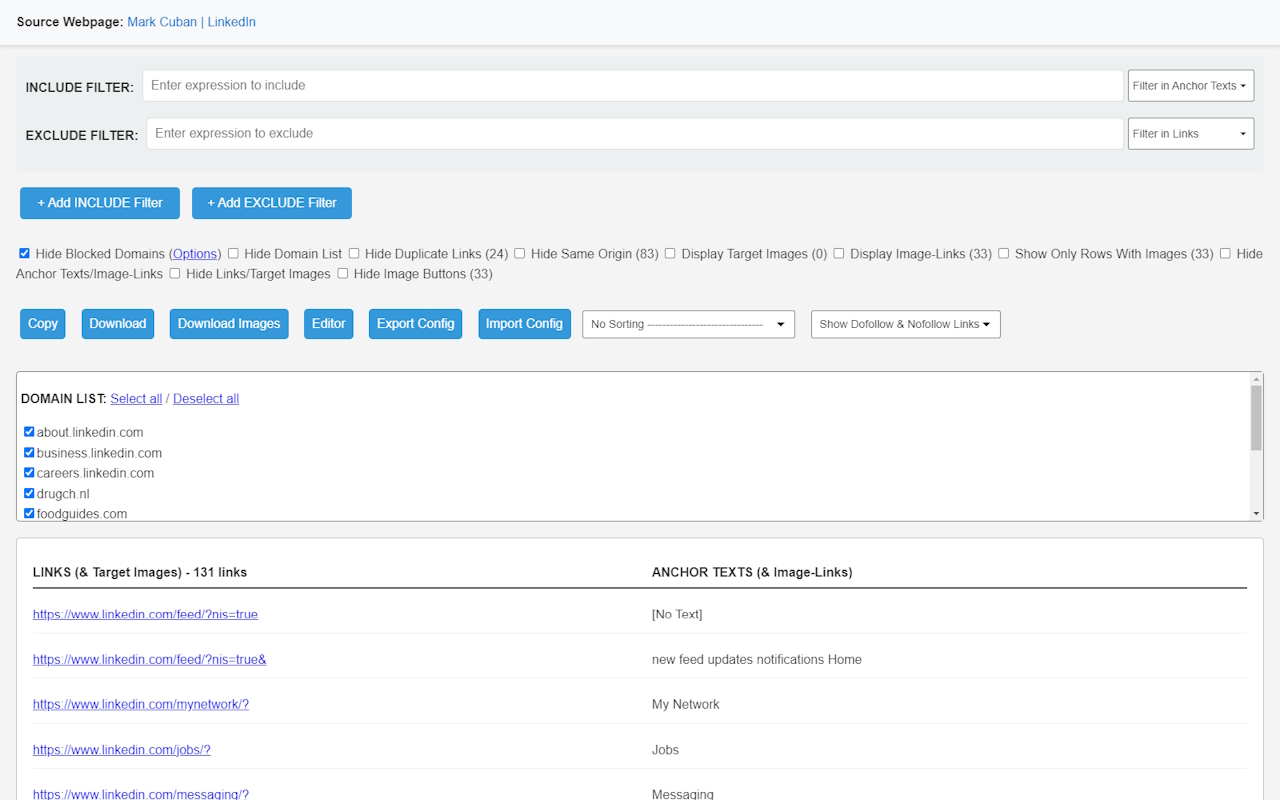This screenshot has width=1280, height=800.
Task: Open the Filter in Anchor Texts dropdown
Action: (x=1190, y=85)
